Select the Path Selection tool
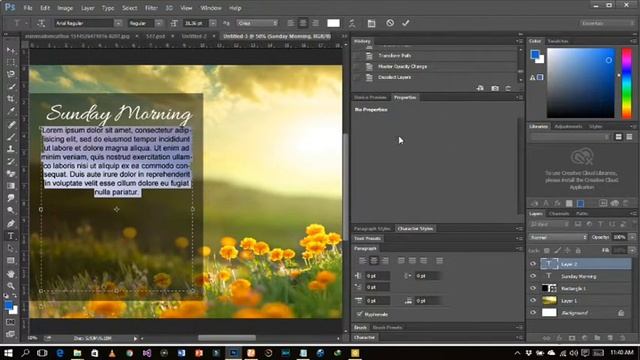Viewport: 640px width, 360px height. pos(11,248)
